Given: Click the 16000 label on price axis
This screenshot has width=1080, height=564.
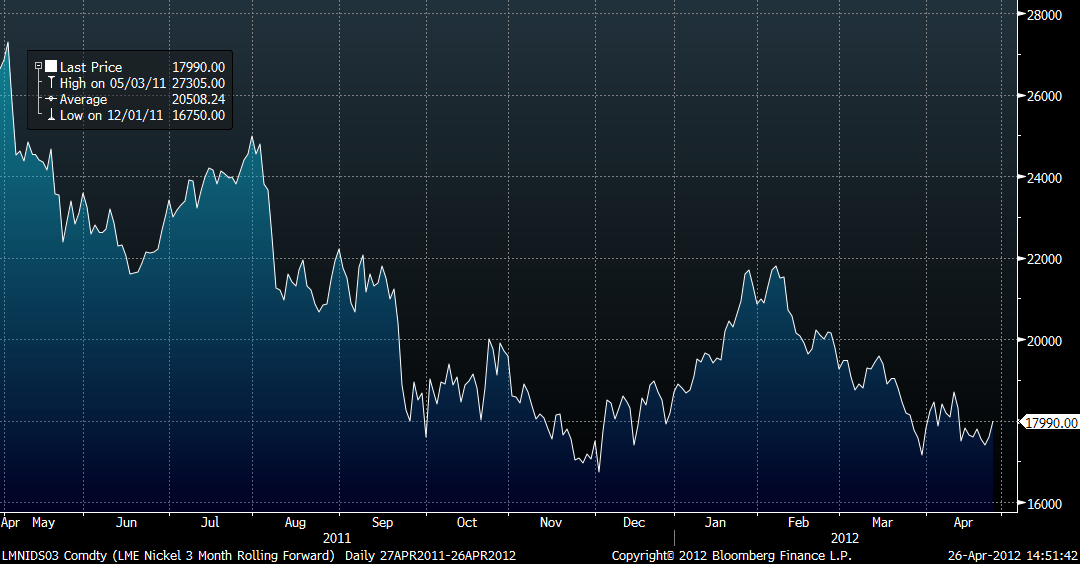Looking at the screenshot, I should [x=1044, y=503].
